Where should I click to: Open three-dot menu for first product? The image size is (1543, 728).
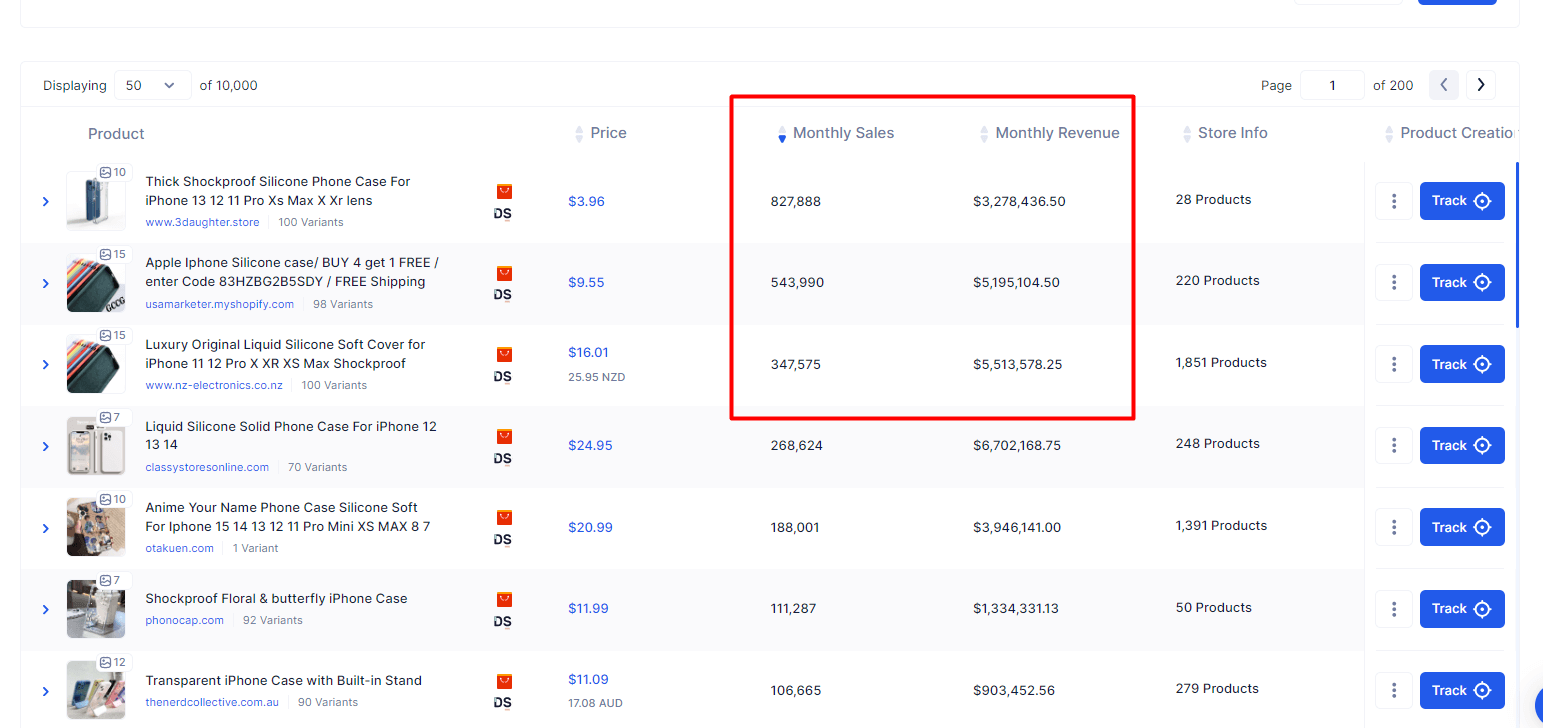[1394, 200]
